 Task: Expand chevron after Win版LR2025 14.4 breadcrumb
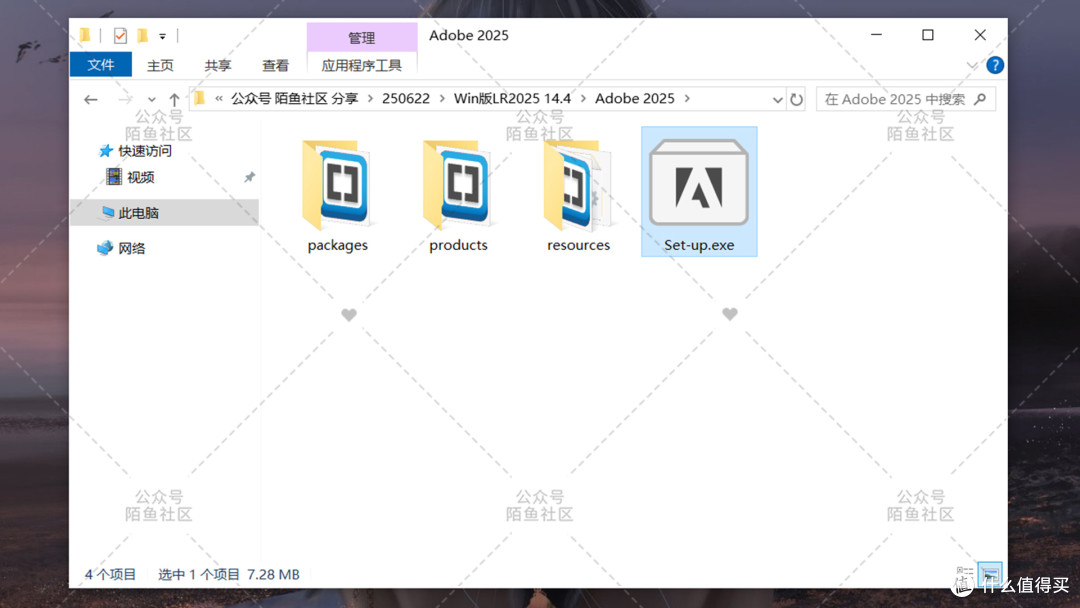[583, 98]
